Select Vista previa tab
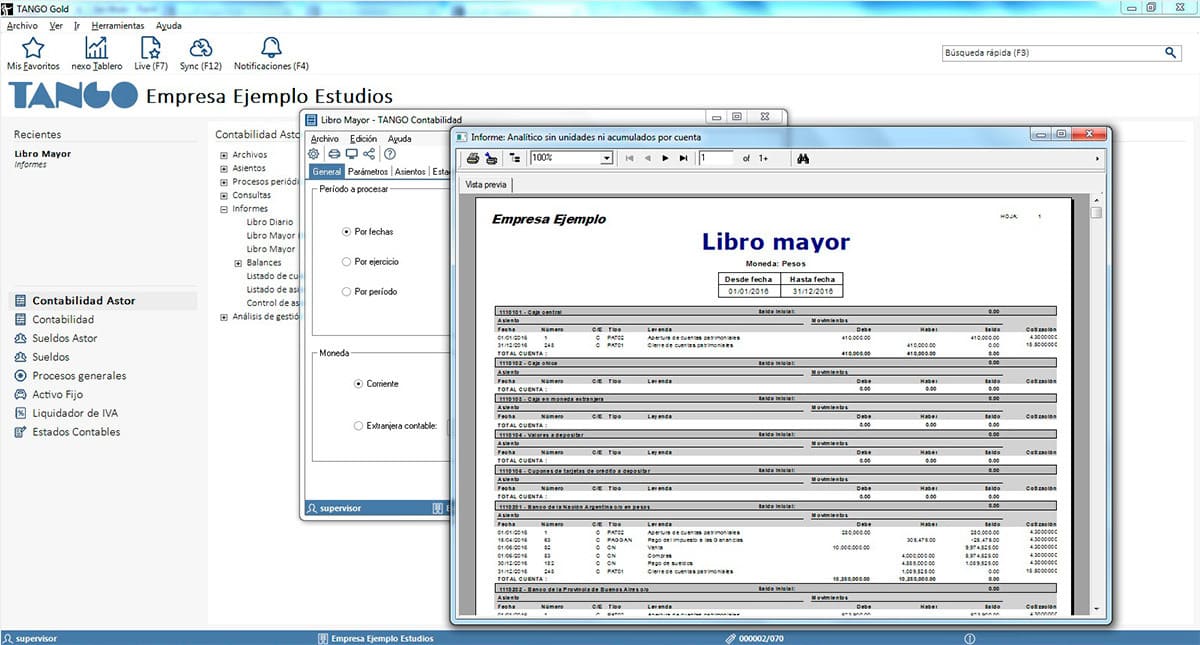Screen dimensions: 1200x645 click(x=487, y=185)
